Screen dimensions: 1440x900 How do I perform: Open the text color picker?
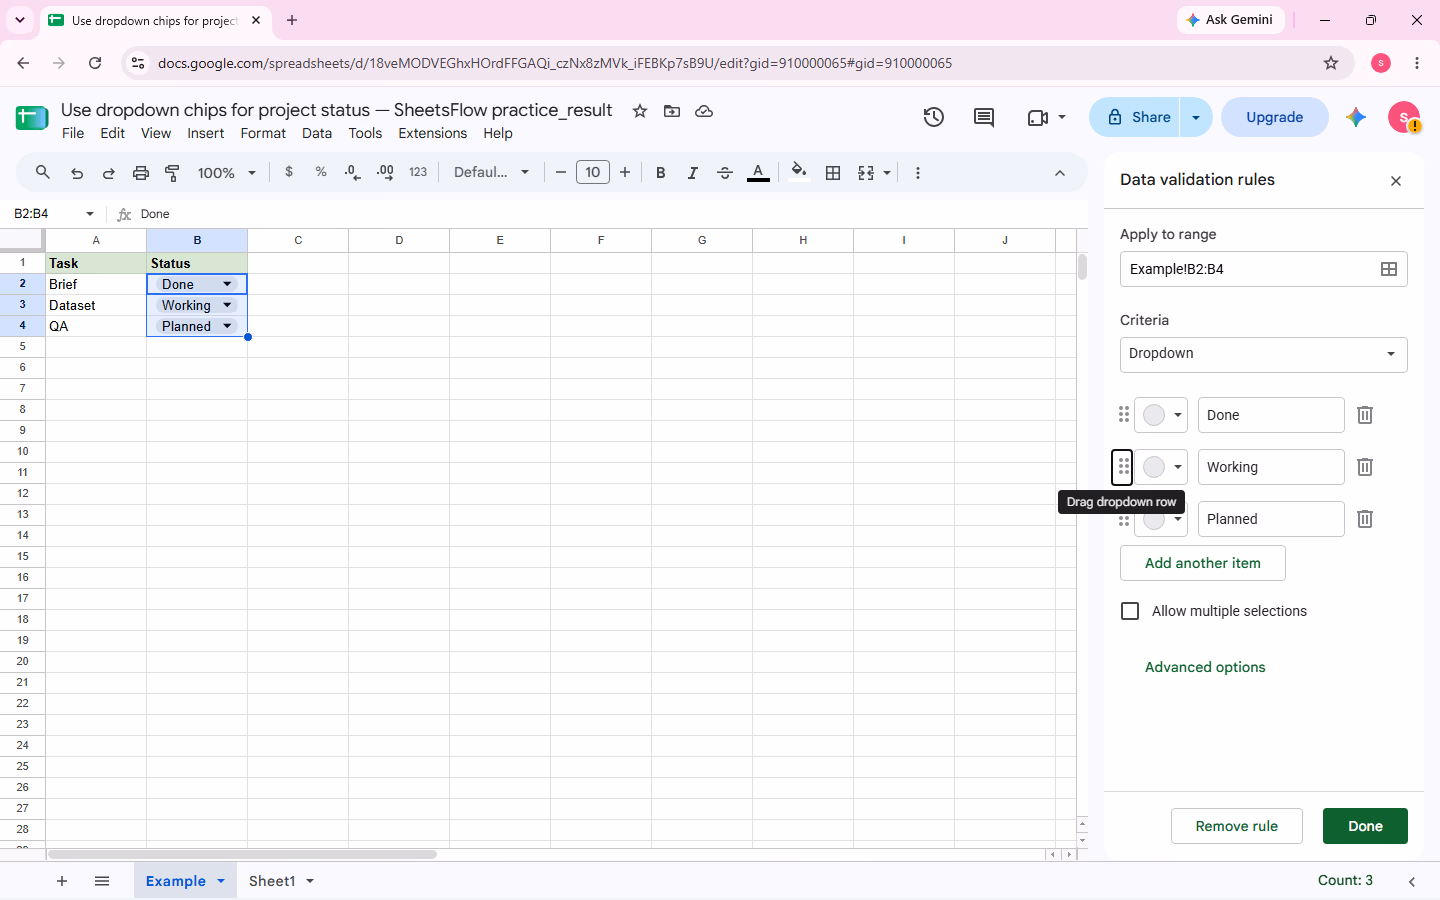pyautogui.click(x=759, y=173)
